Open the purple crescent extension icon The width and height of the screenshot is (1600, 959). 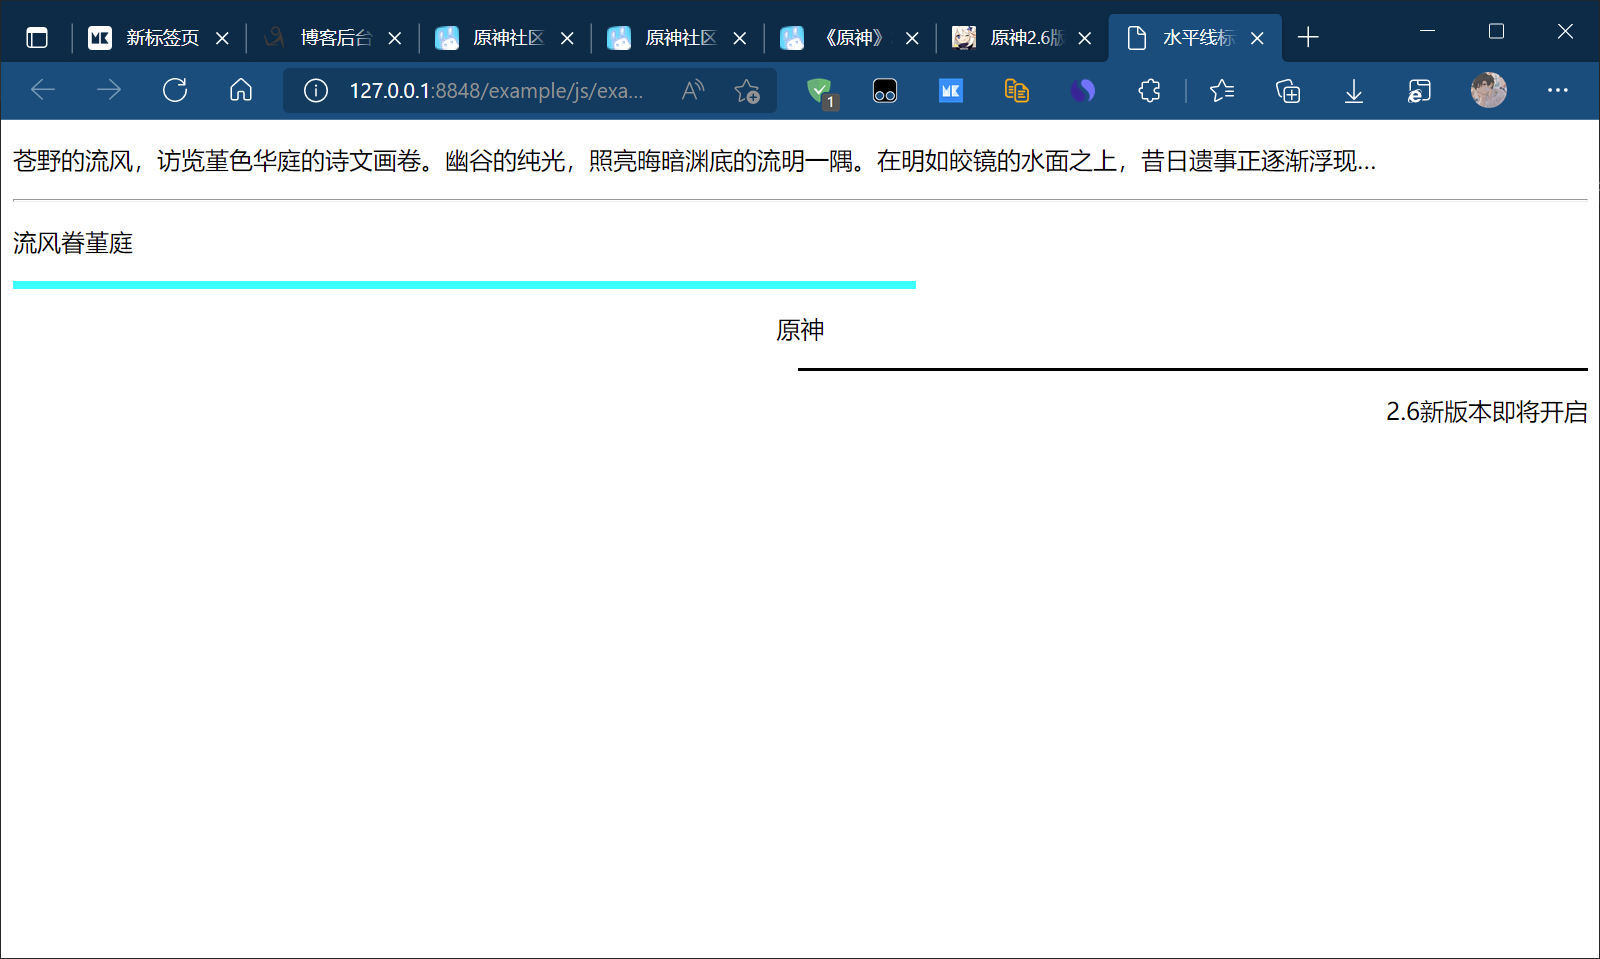[x=1083, y=91]
